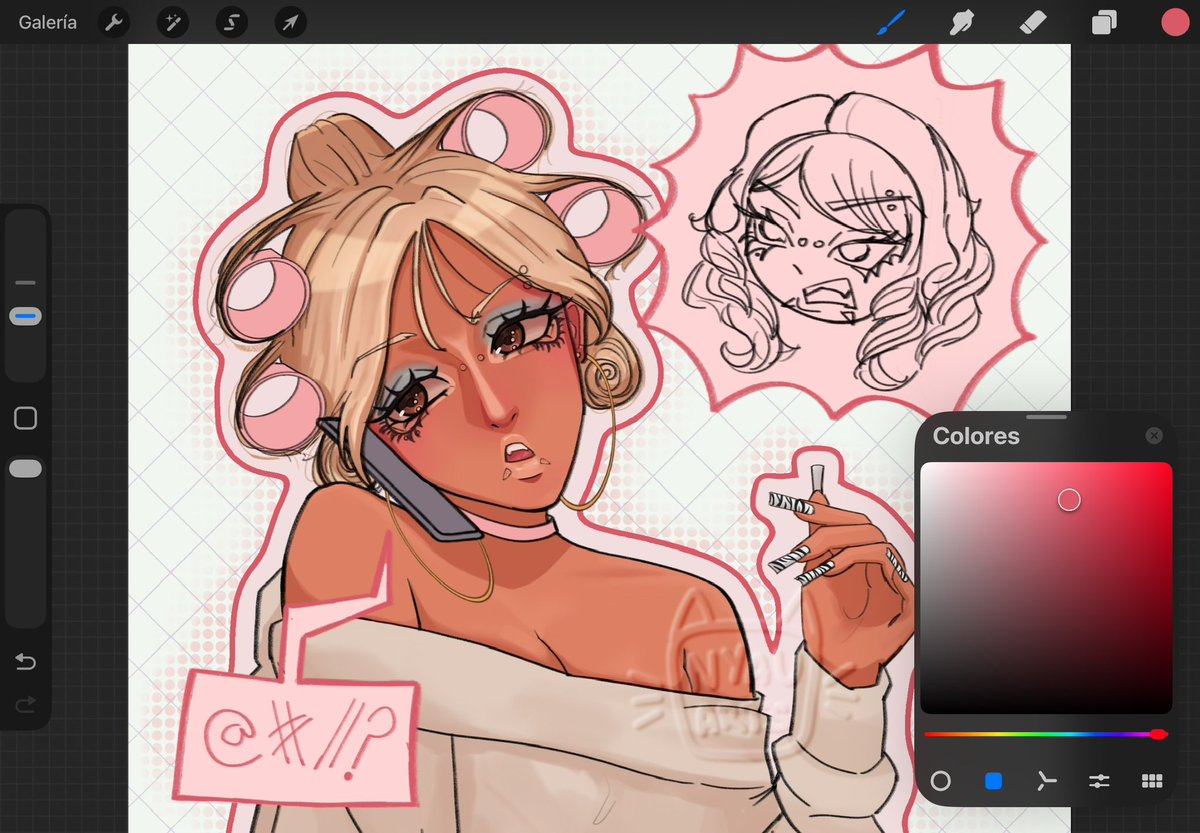Click the Colores panel drag handle bar
Image resolution: width=1200 pixels, height=833 pixels.
coord(1046,416)
